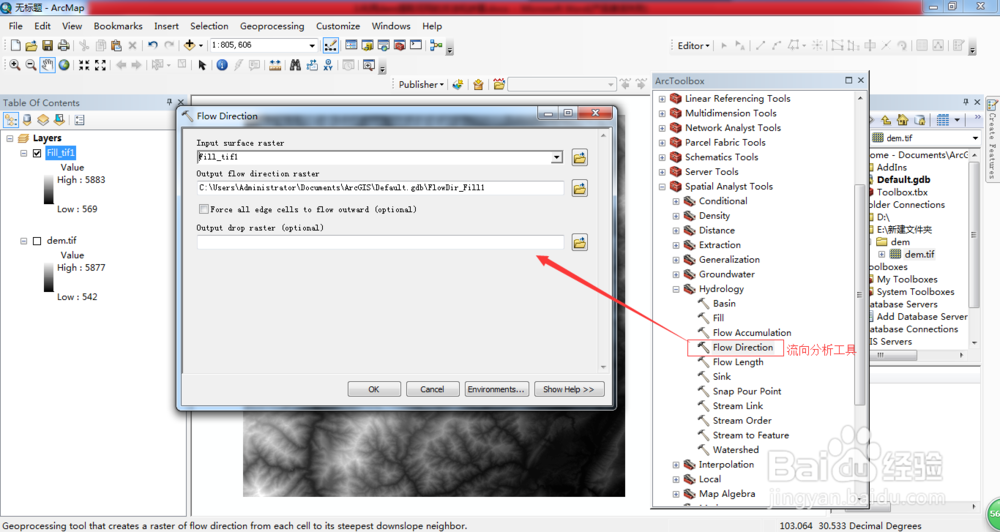Open the Catalog window icon
1000x532 pixels.
pos(367,45)
